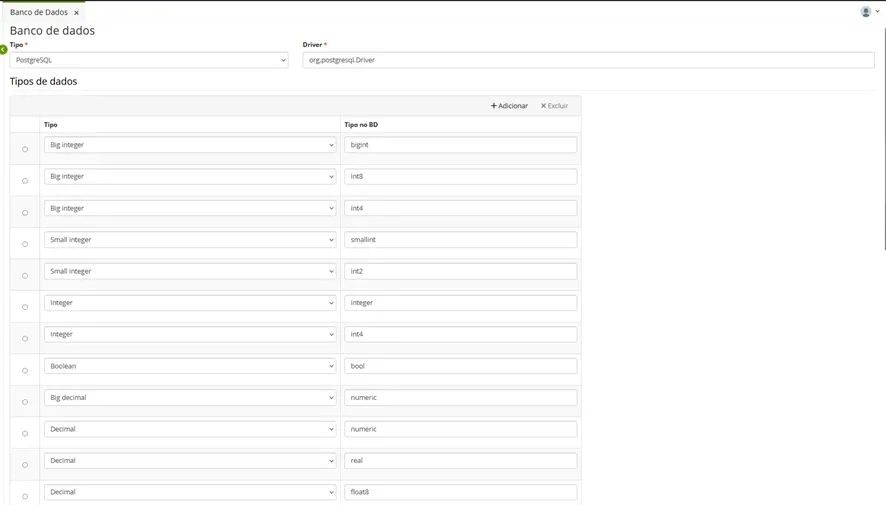Click the Adicionar plus button
886x505 pixels.
509,106
